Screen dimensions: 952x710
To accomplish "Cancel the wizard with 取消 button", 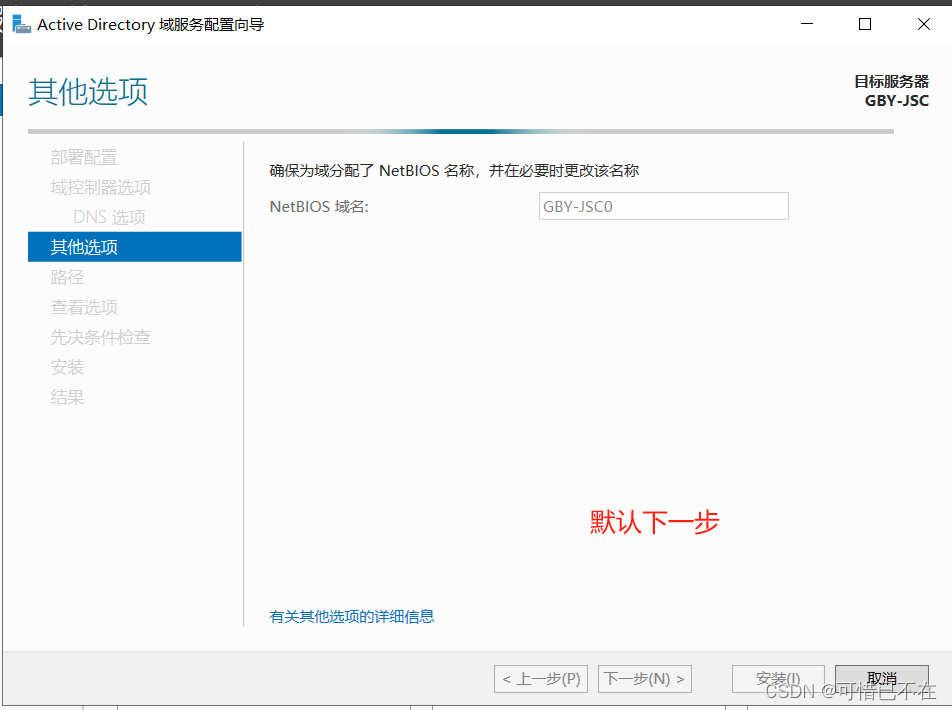I will 882,678.
